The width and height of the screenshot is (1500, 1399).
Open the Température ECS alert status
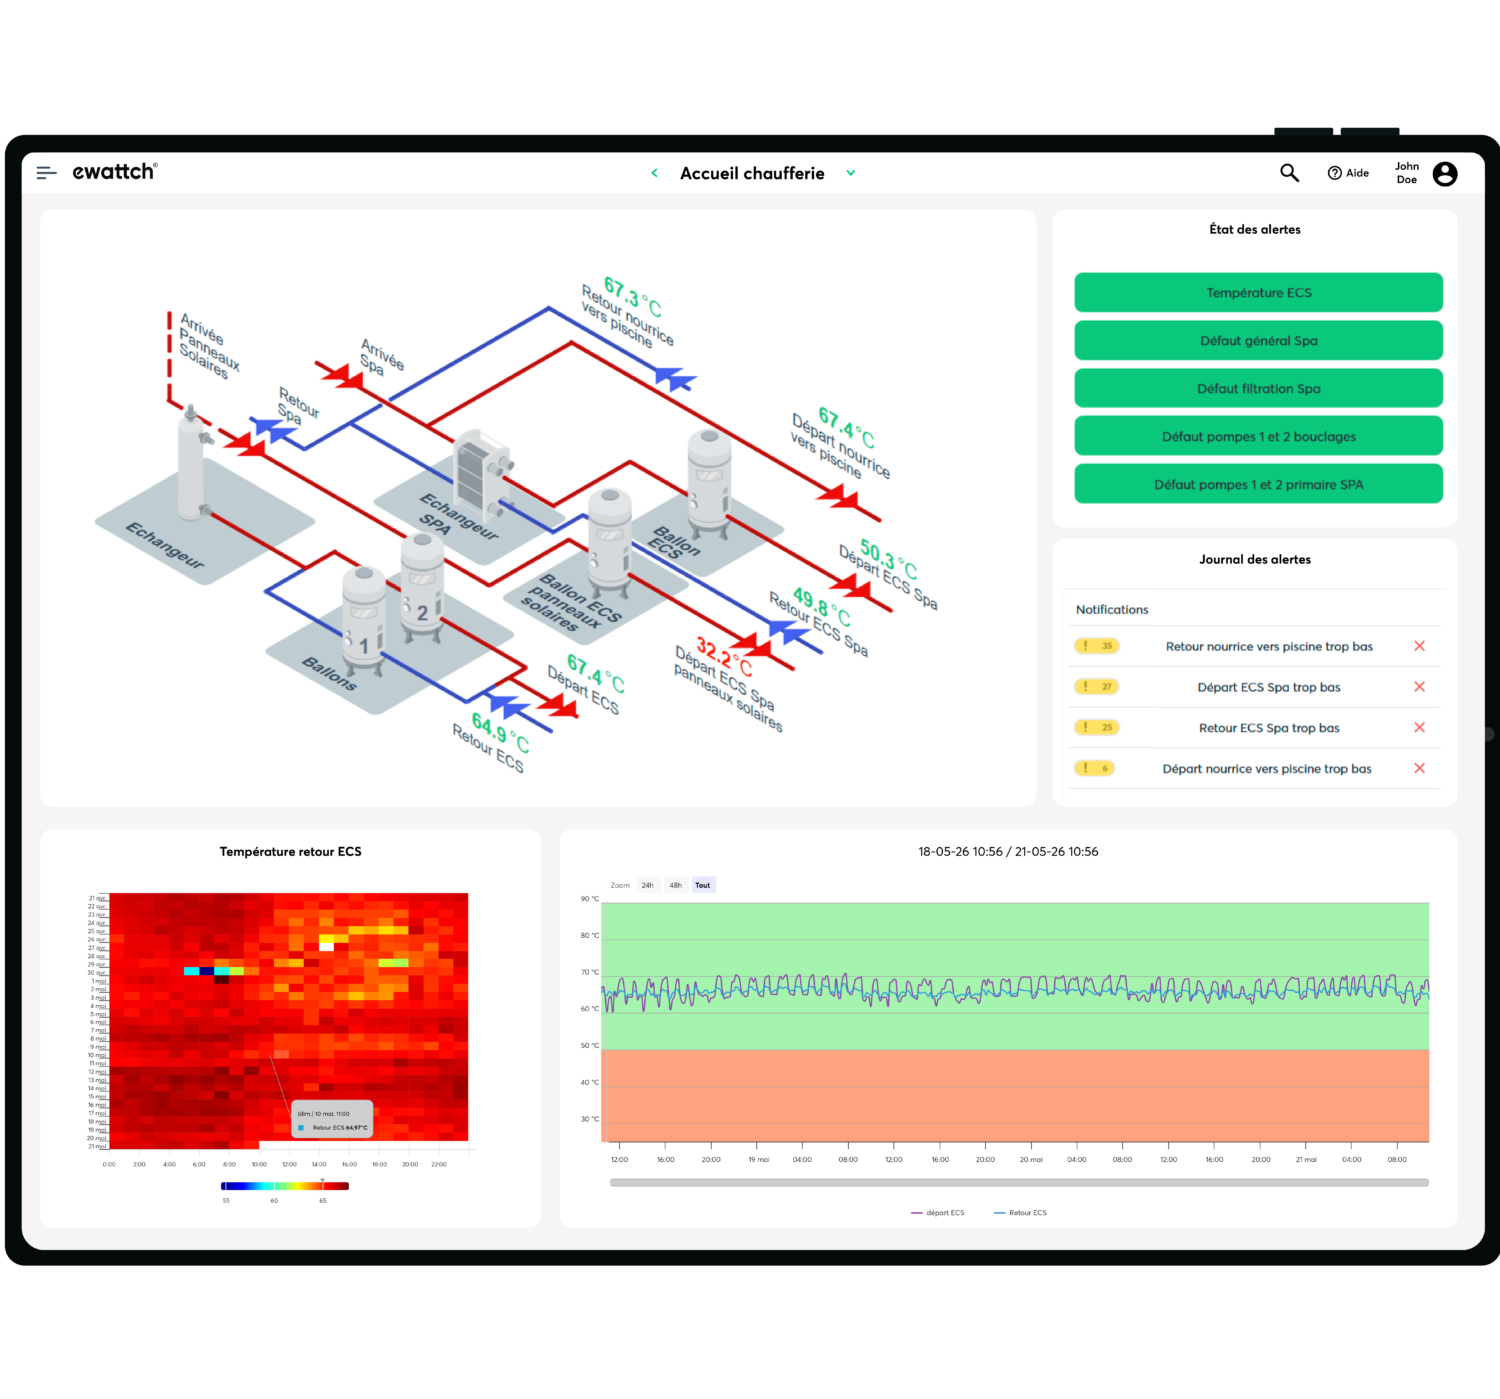pos(1258,293)
